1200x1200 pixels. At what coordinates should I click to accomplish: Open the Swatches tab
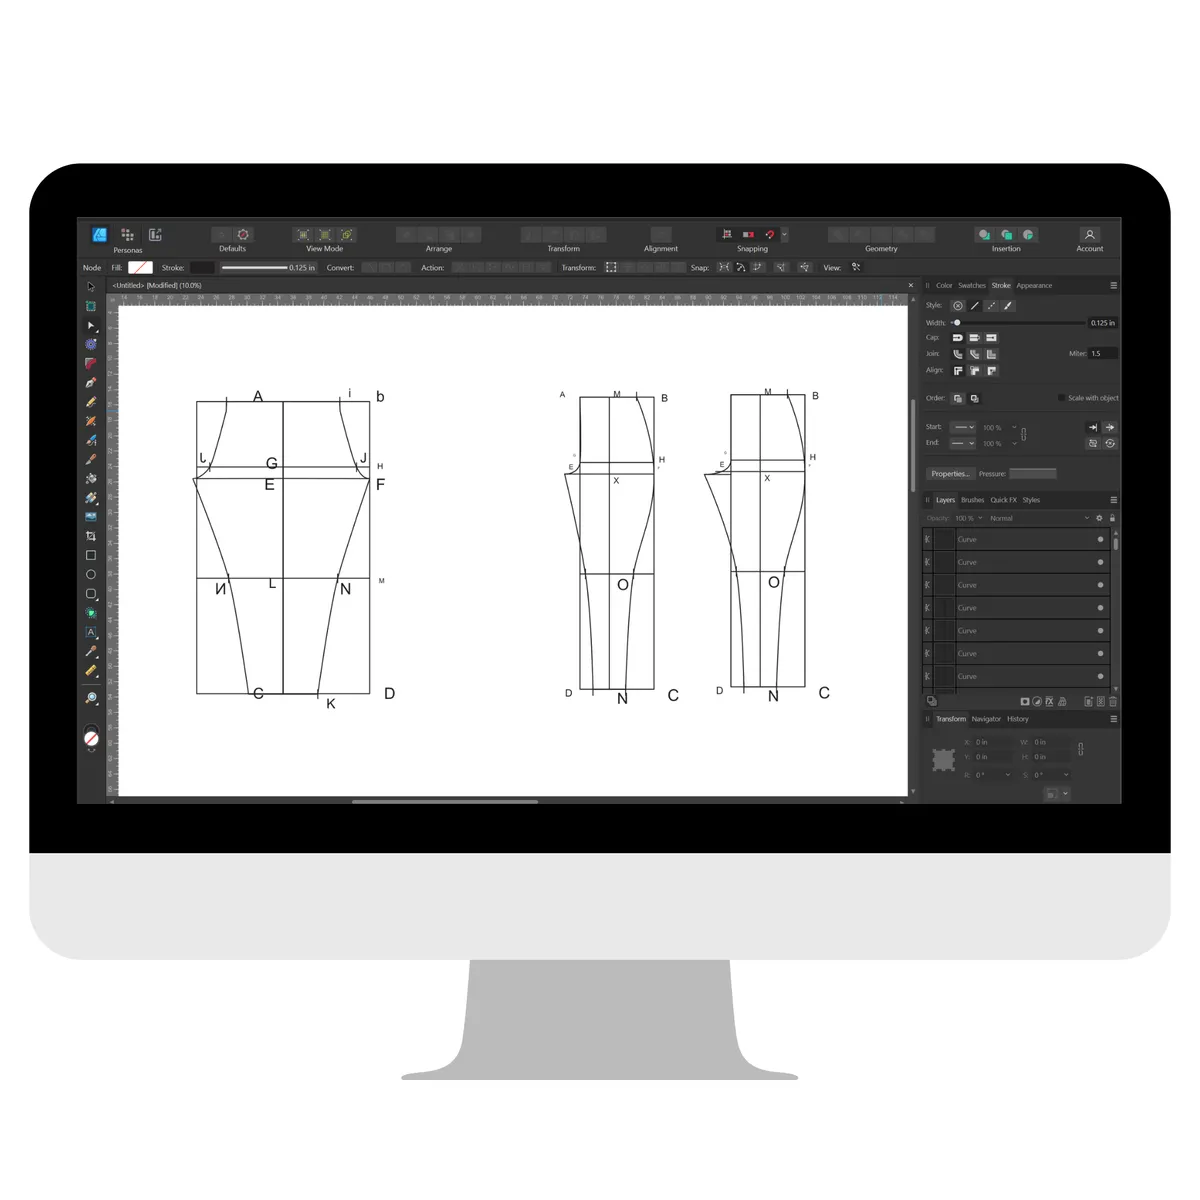click(x=972, y=286)
